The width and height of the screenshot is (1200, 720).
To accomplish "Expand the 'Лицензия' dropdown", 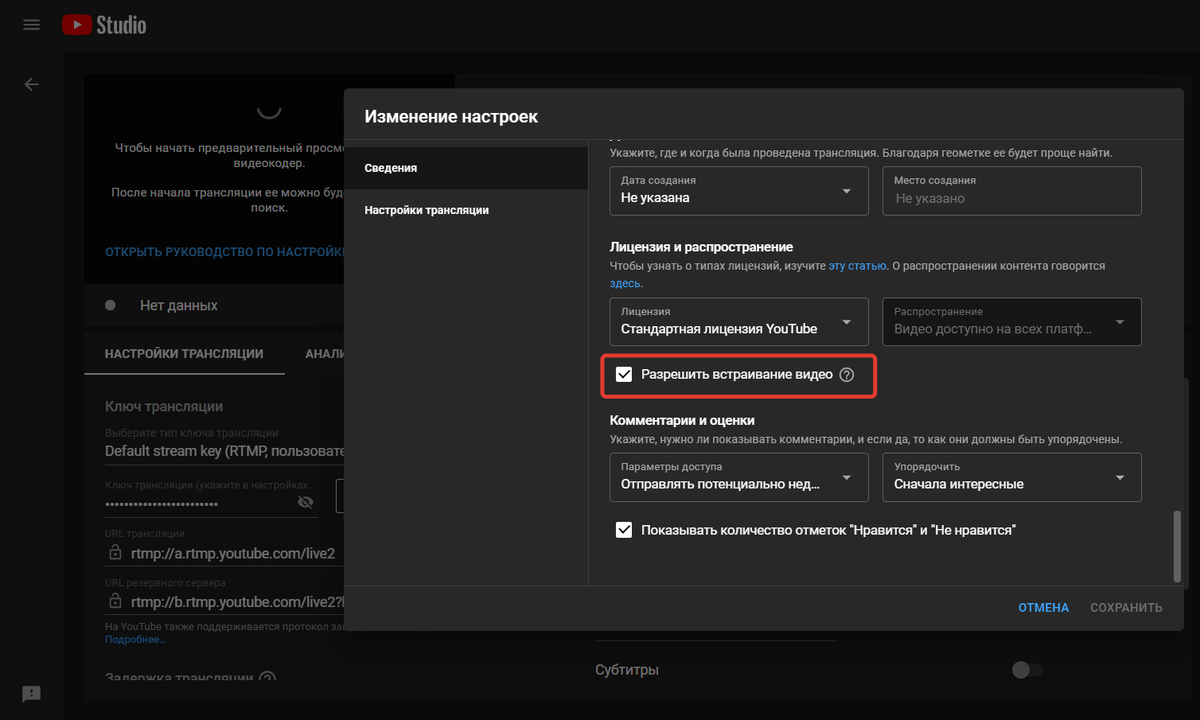I will click(739, 322).
